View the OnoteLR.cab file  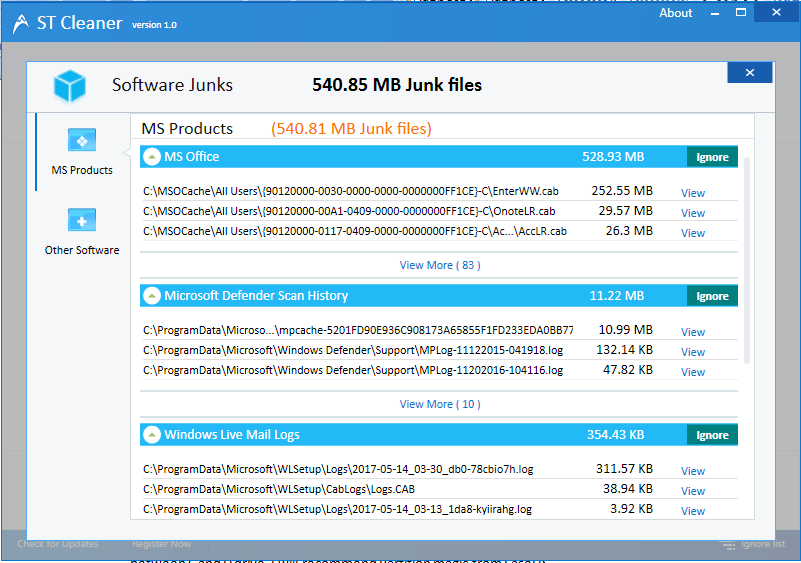pyautogui.click(x=692, y=213)
